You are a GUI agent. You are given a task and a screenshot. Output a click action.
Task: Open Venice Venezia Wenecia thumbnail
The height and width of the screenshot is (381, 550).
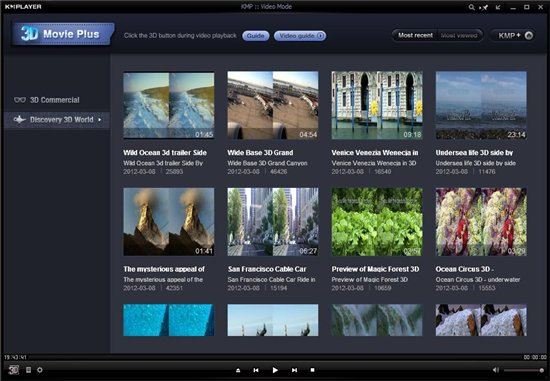(x=377, y=105)
